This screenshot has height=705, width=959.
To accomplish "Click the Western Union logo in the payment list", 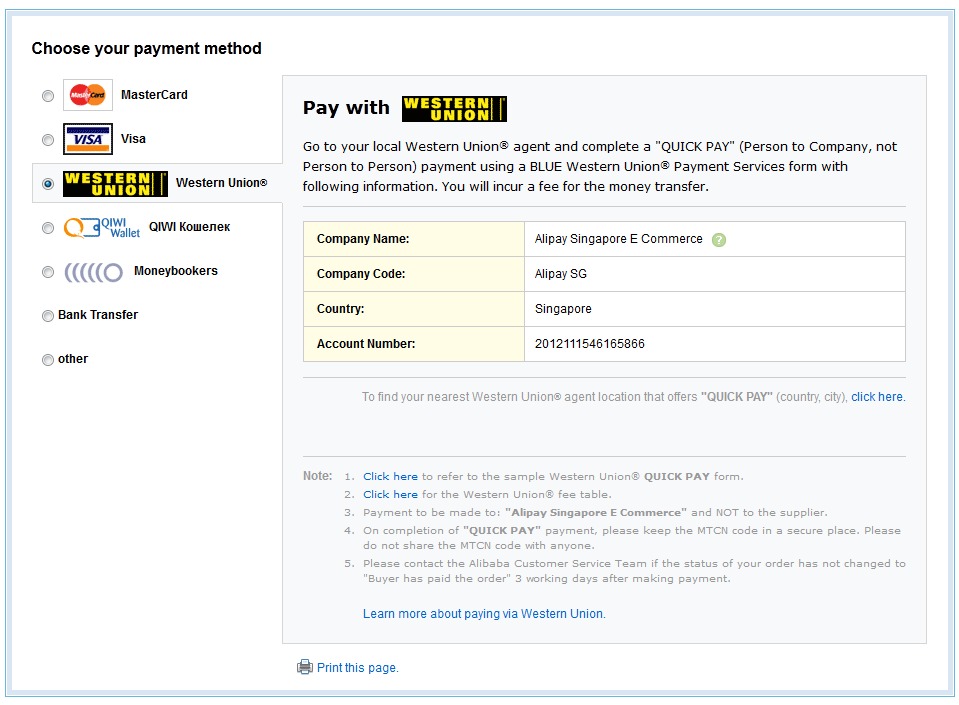I will click(115, 184).
